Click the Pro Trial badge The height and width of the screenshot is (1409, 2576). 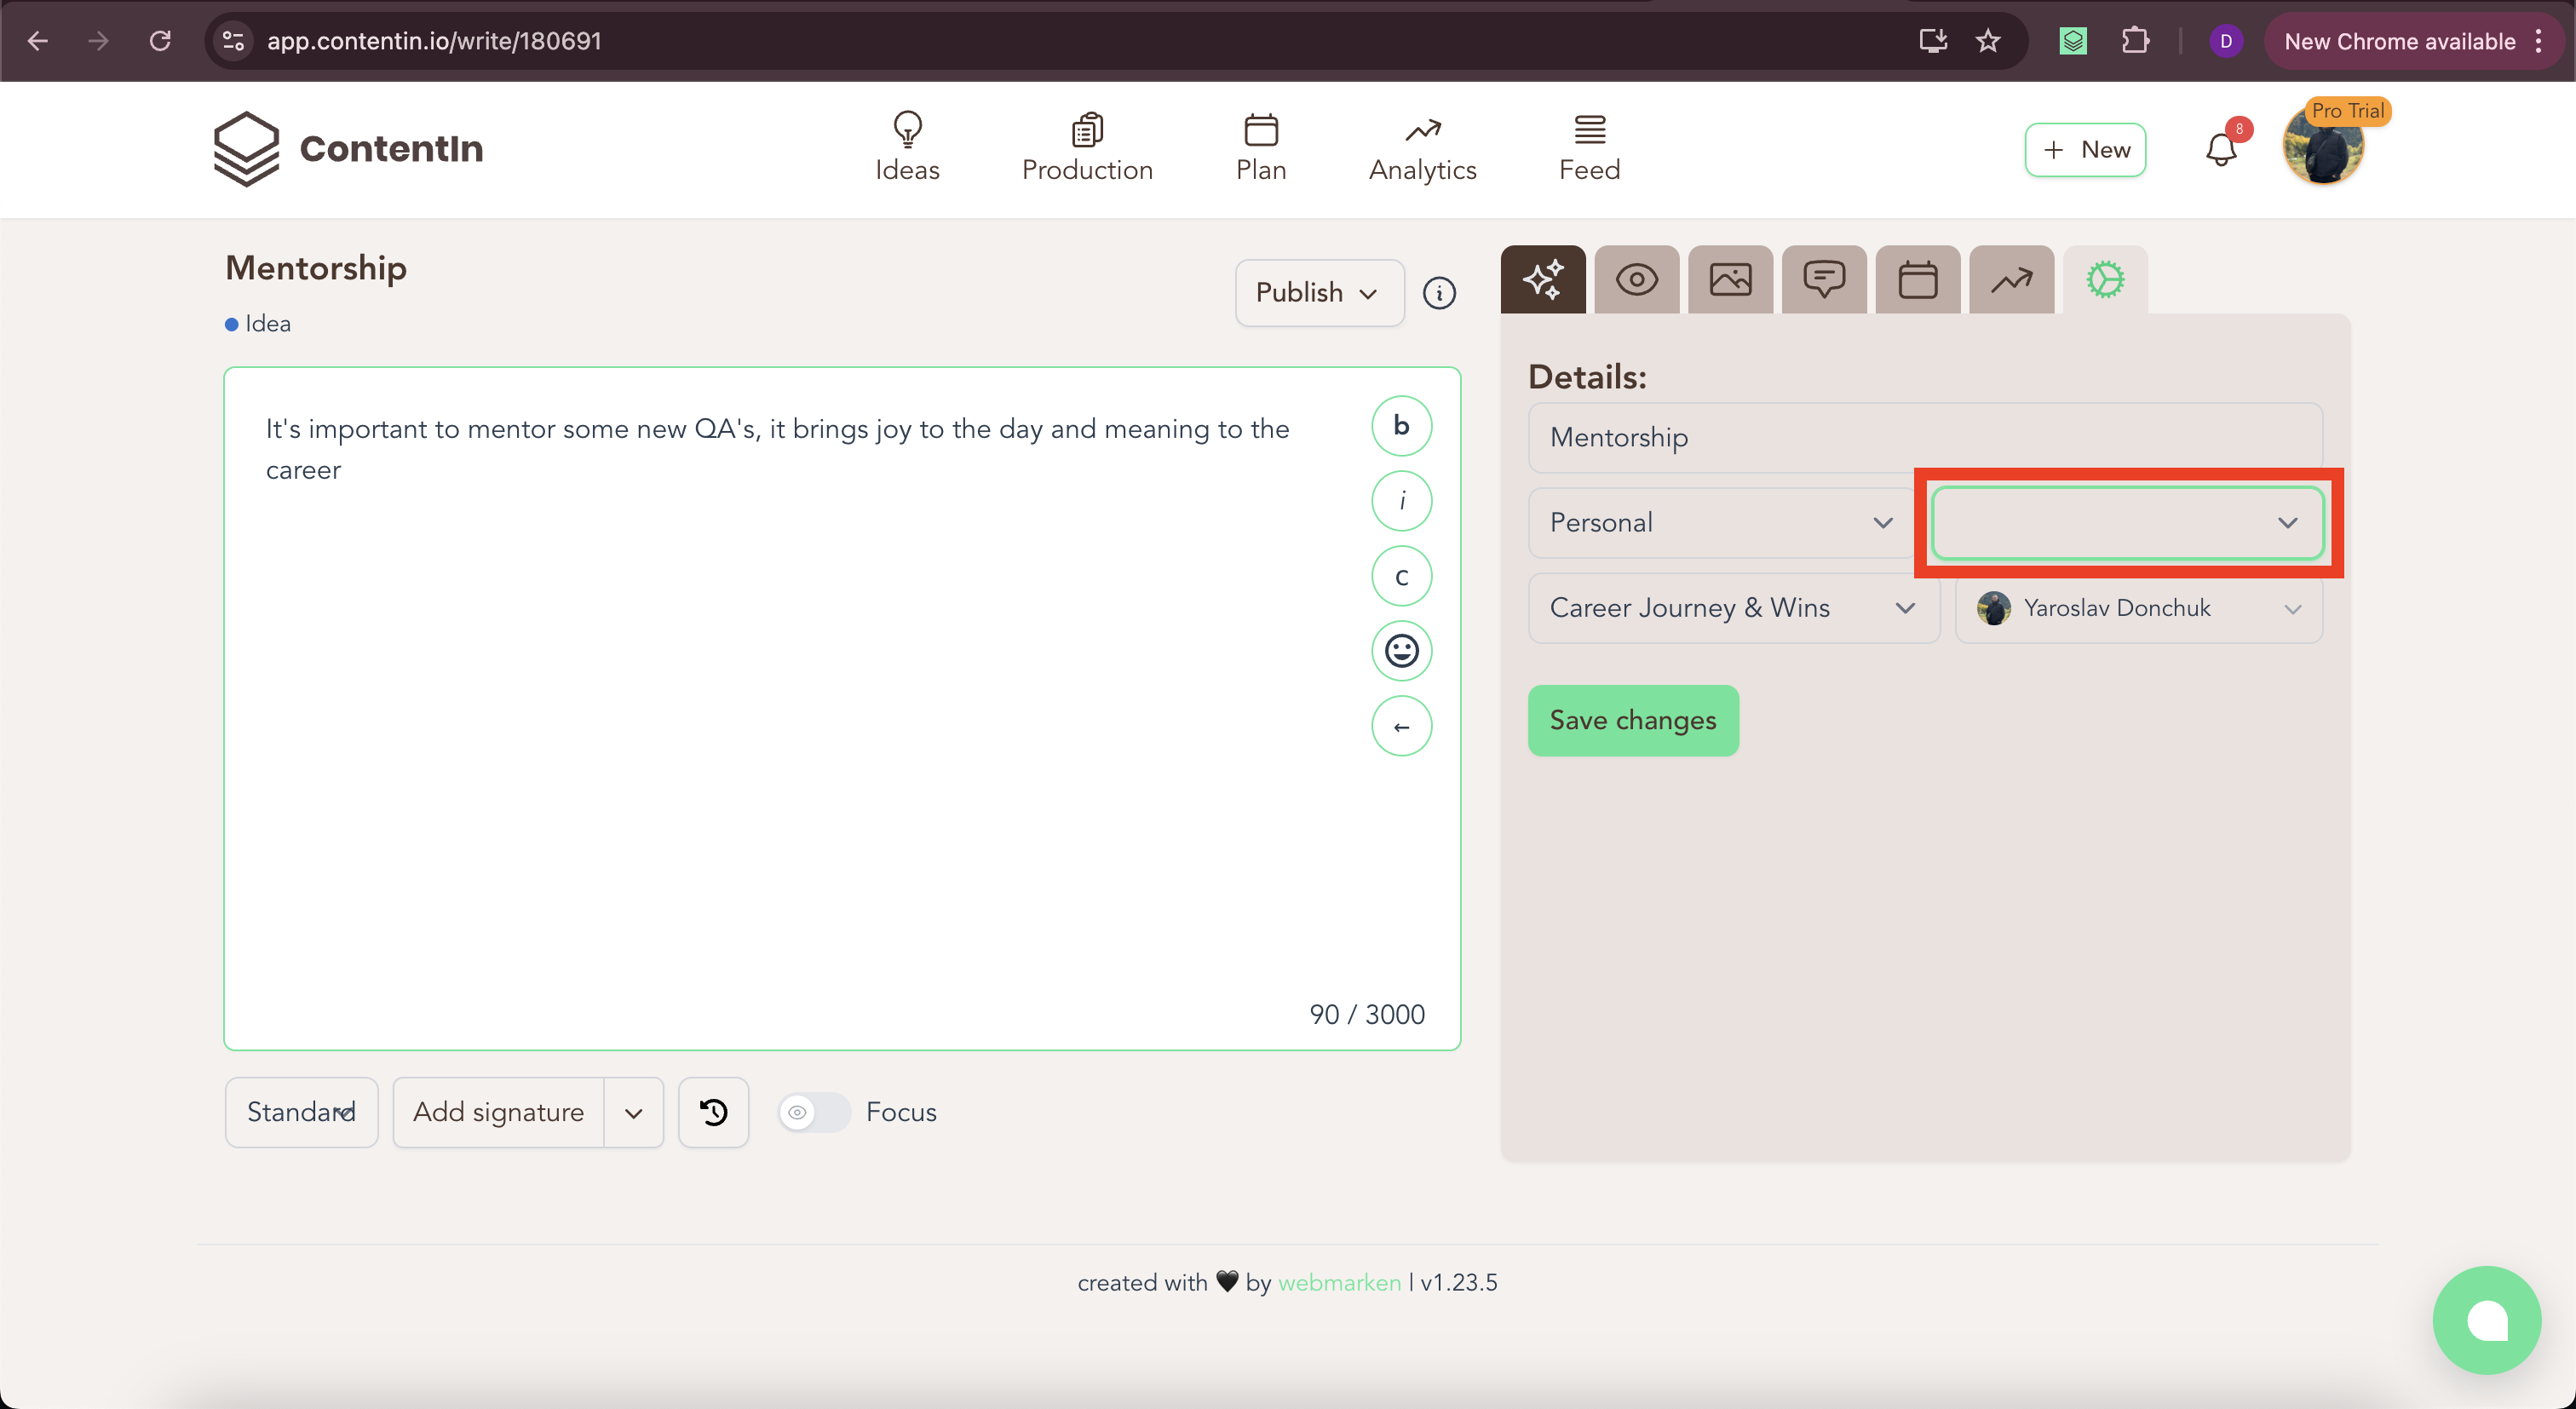[2347, 111]
